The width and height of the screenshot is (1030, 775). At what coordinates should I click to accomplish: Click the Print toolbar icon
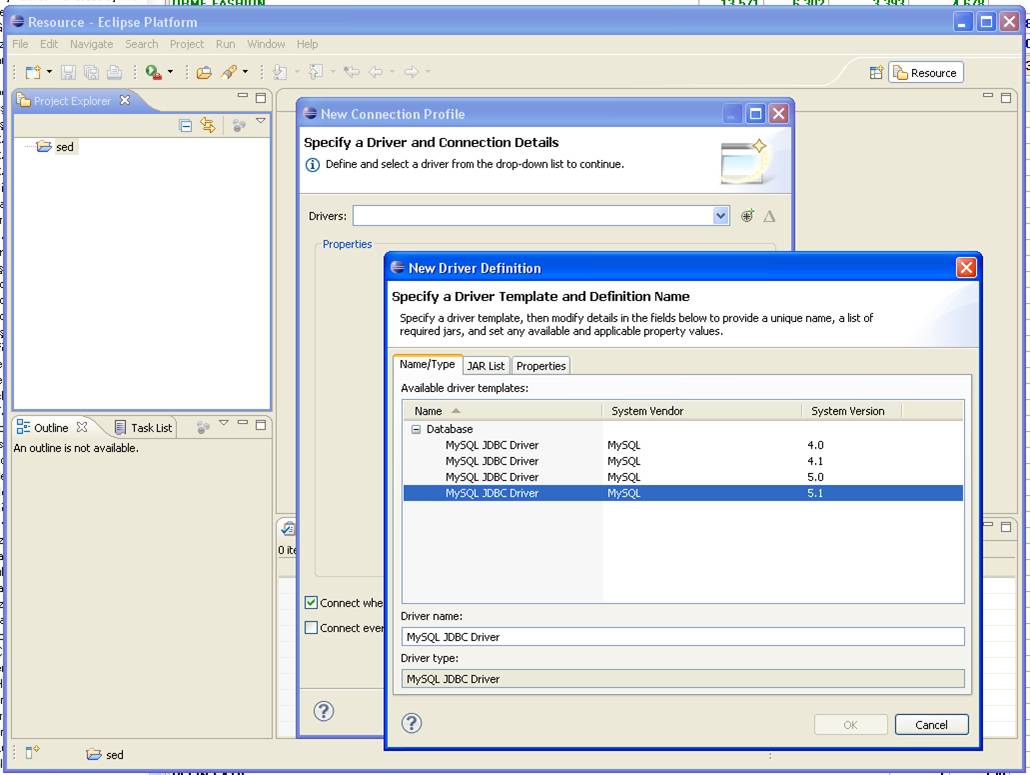(x=114, y=72)
